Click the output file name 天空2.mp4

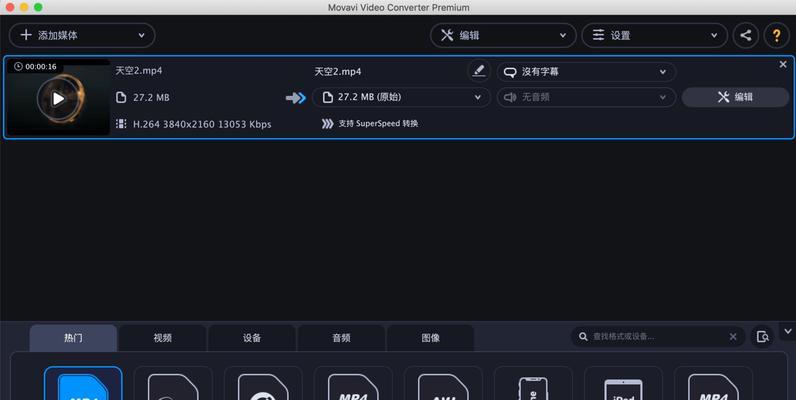click(338, 72)
